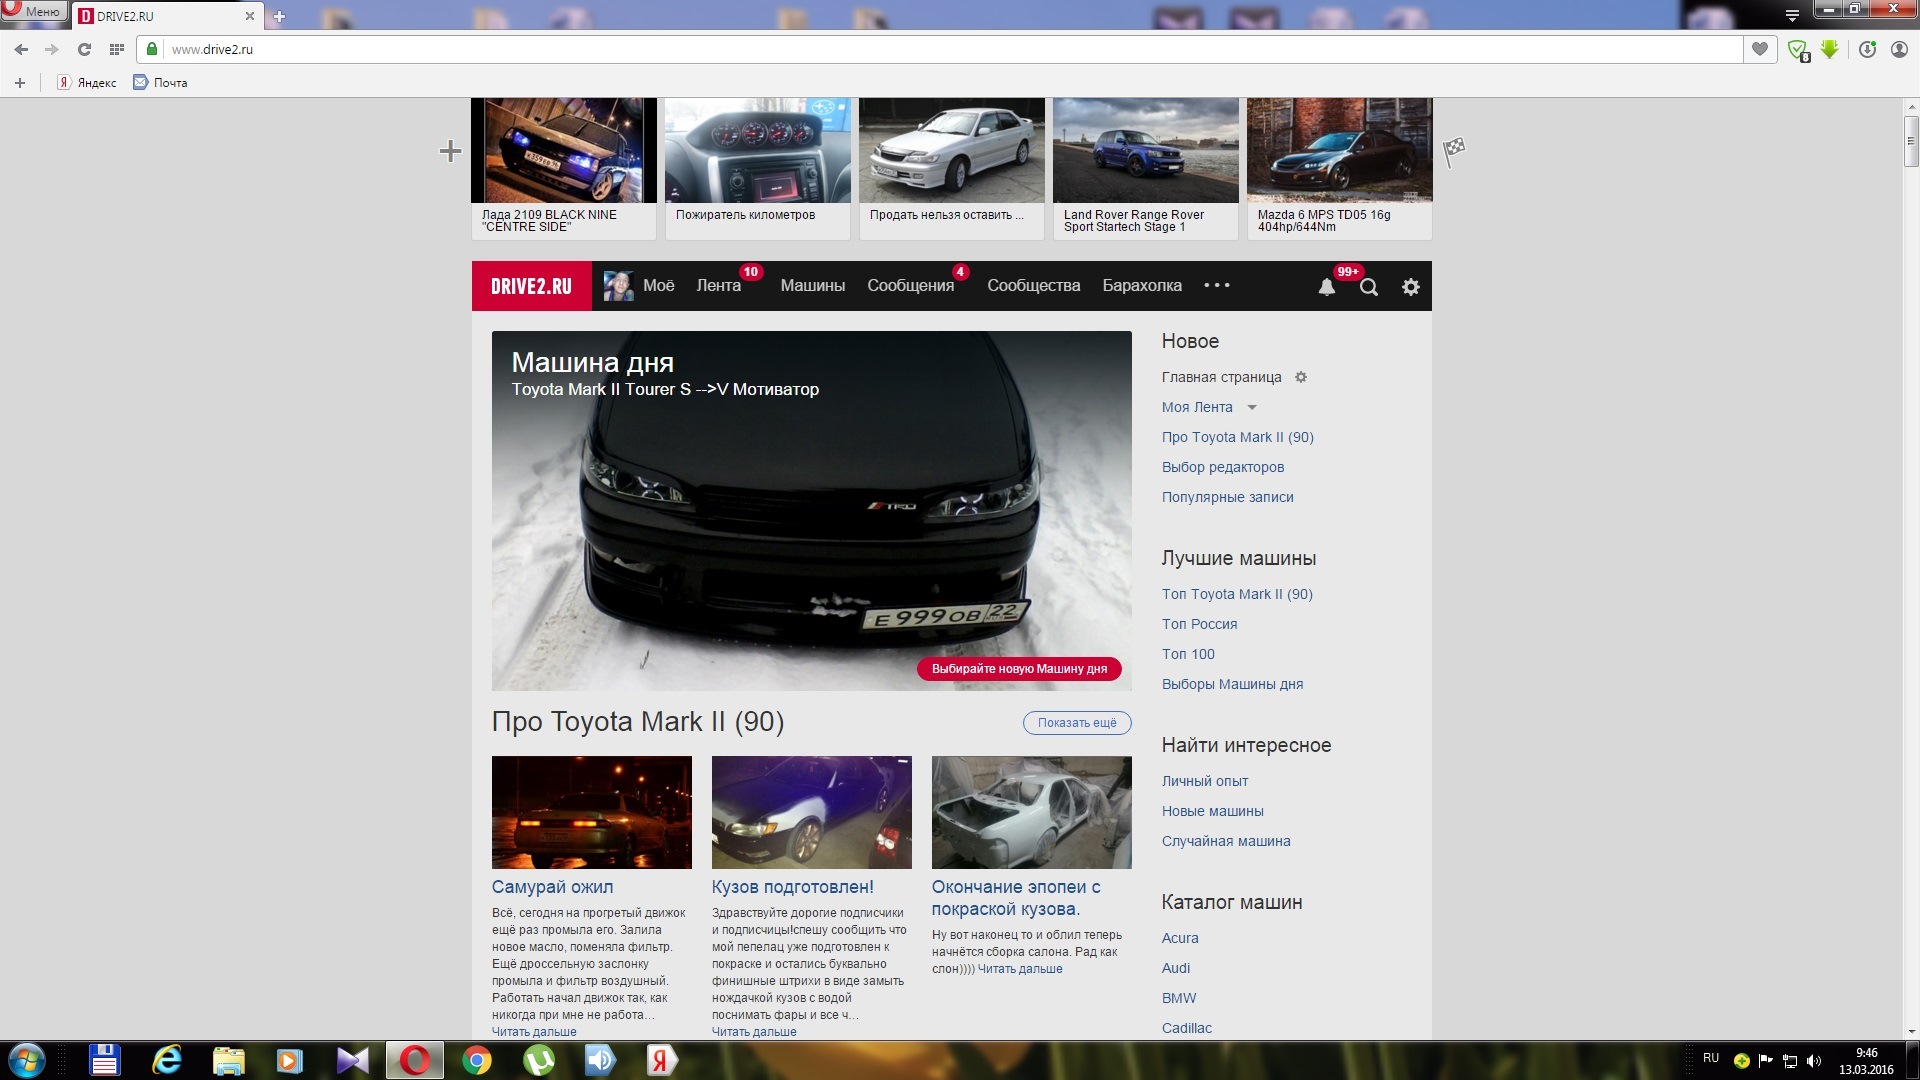Open the Opera Меню button

click(x=34, y=11)
